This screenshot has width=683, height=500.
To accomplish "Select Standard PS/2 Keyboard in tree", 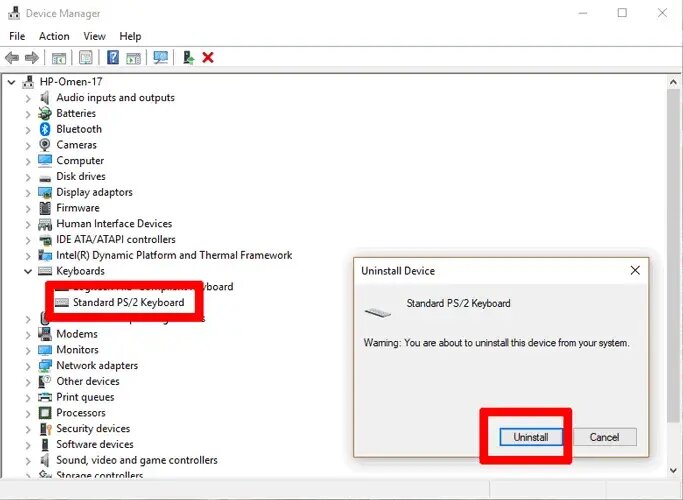I will (x=128, y=302).
